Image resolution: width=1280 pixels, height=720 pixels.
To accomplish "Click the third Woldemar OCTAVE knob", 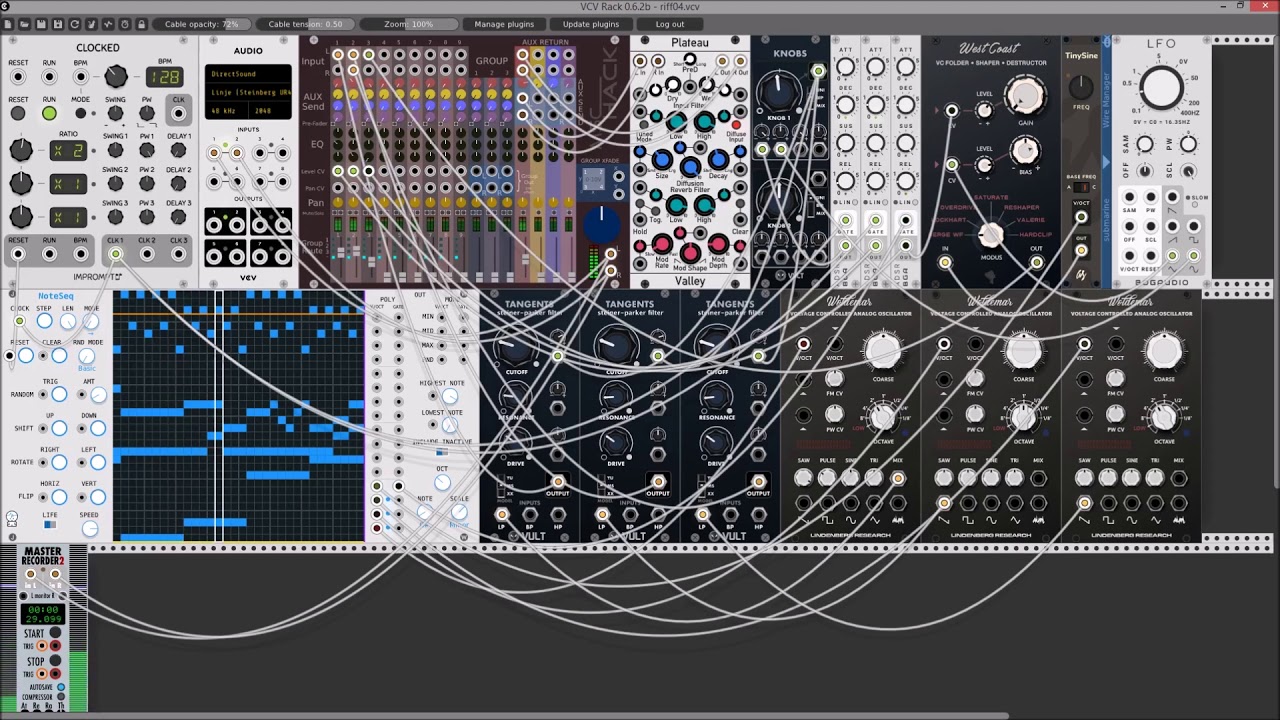I will [1164, 418].
